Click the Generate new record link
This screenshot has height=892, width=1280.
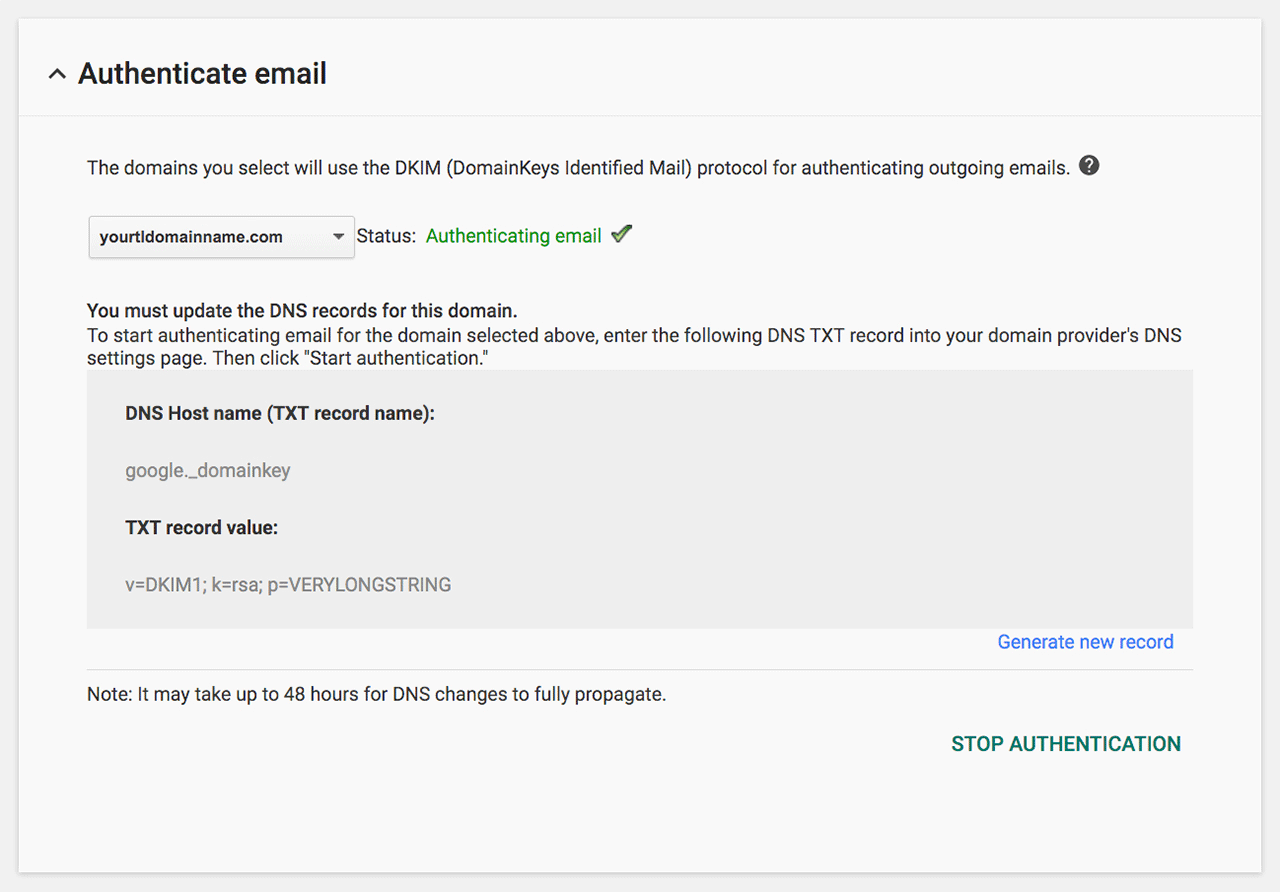tap(1085, 642)
